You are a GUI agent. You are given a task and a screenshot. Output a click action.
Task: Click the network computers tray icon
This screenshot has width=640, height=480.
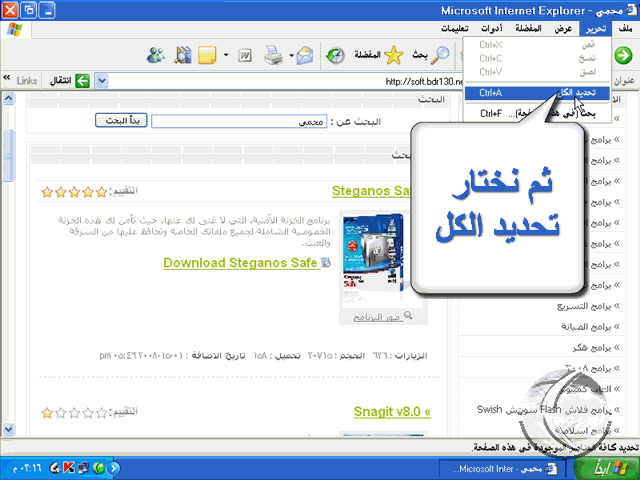84,468
